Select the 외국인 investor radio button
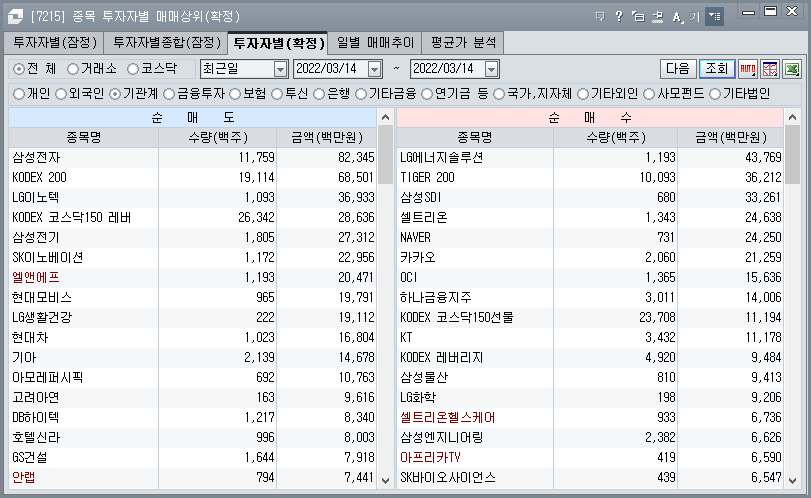The height and width of the screenshot is (498, 811). [x=61, y=94]
